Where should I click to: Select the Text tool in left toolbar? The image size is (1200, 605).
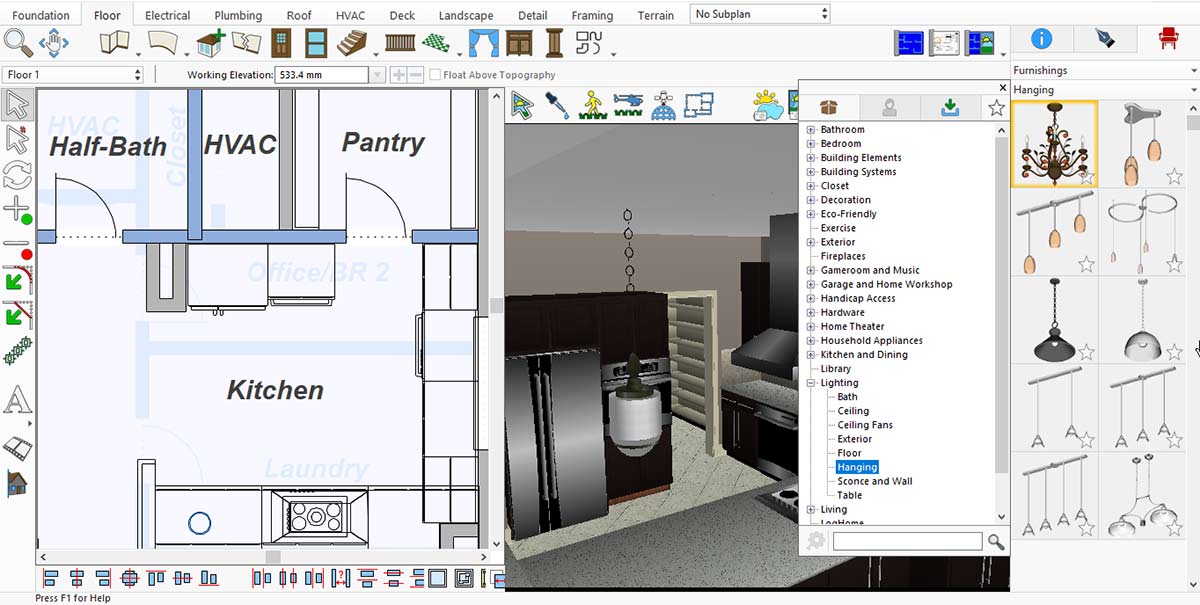[17, 401]
